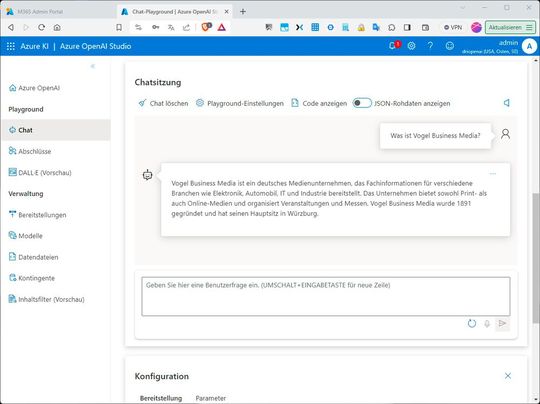Click the bot avatar icon beside reply
Screen dimensions: 540x404
coord(147,175)
